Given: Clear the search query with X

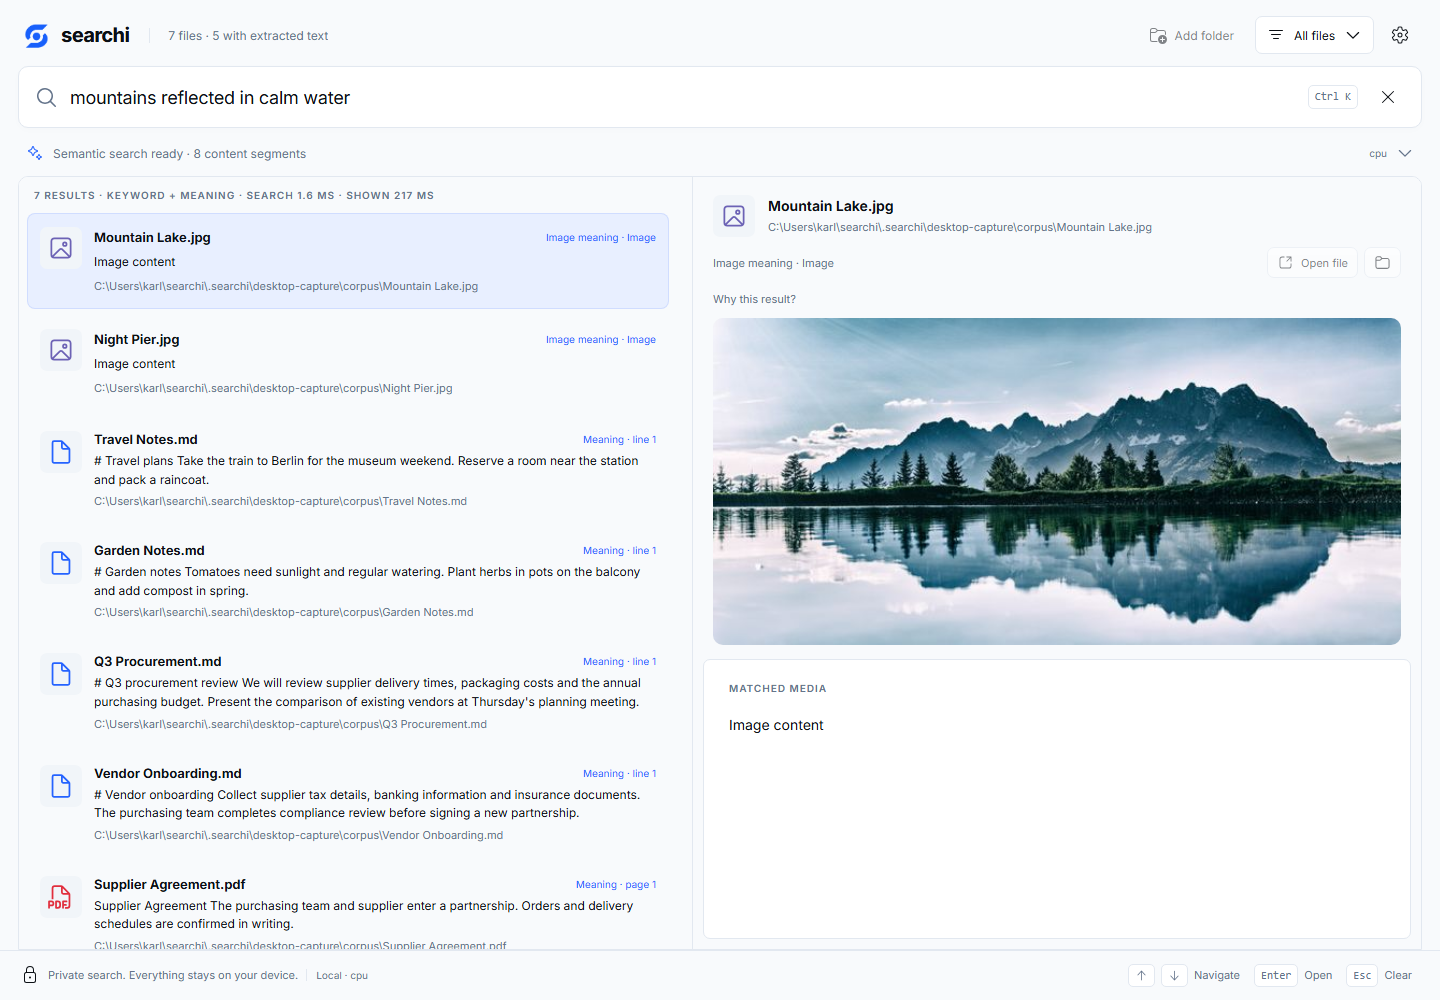Looking at the screenshot, I should 1388,97.
